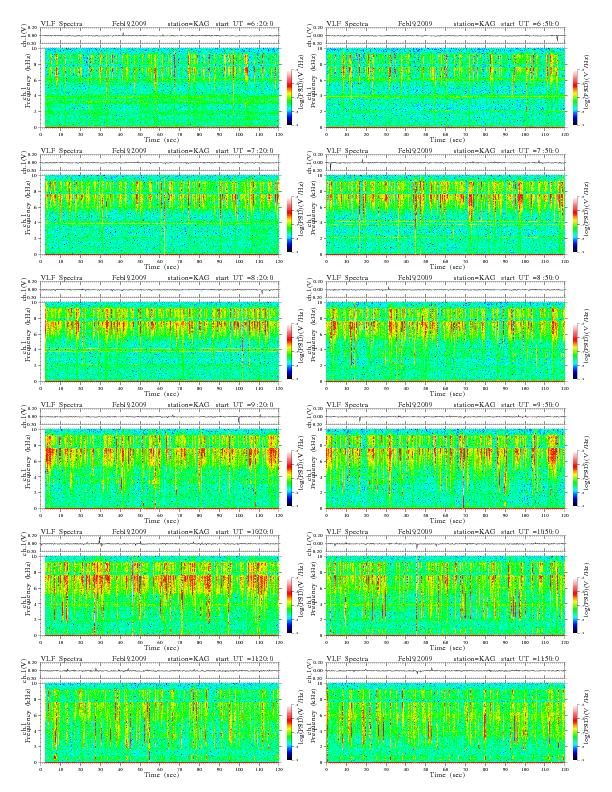This screenshot has width=612, height=792.
Task: Select the ch.1 voltage trace above the 7:50:0 spectrogram
Action: 445,162
